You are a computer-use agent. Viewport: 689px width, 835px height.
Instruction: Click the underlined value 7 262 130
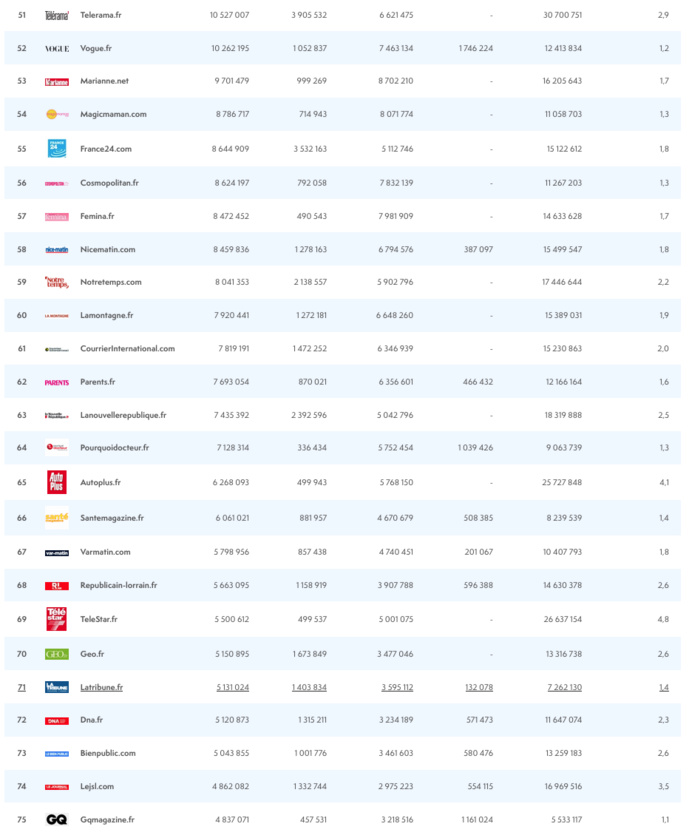(564, 687)
